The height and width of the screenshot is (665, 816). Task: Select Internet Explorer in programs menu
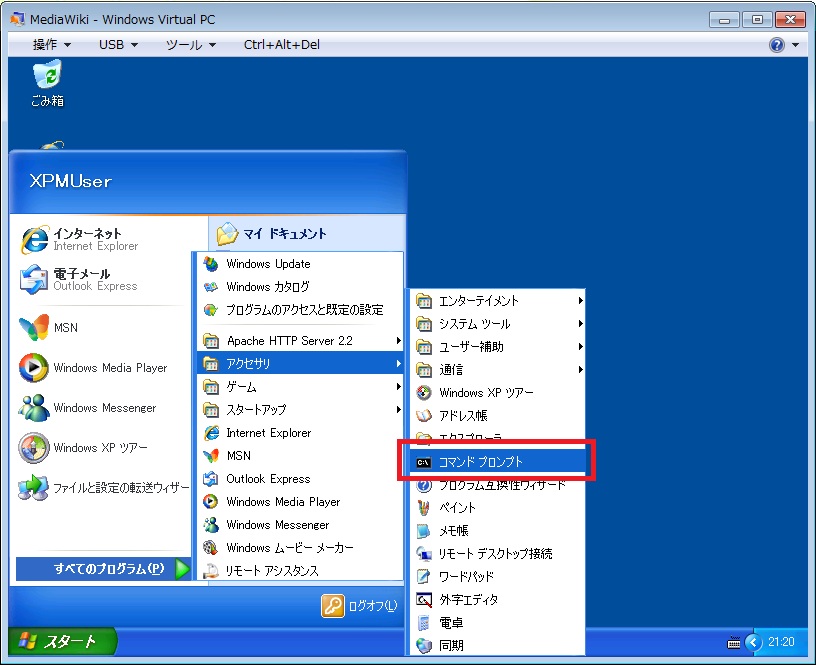(300, 433)
